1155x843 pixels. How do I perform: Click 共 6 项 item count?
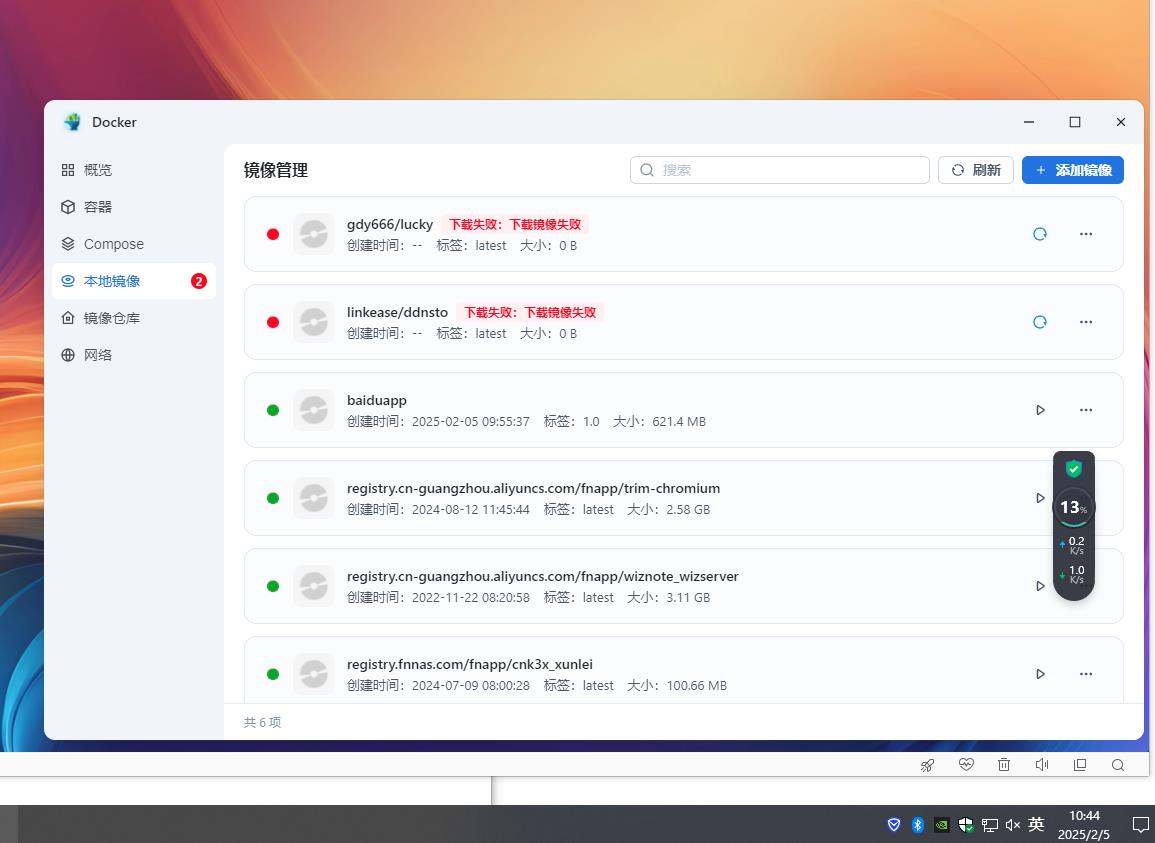tap(262, 722)
